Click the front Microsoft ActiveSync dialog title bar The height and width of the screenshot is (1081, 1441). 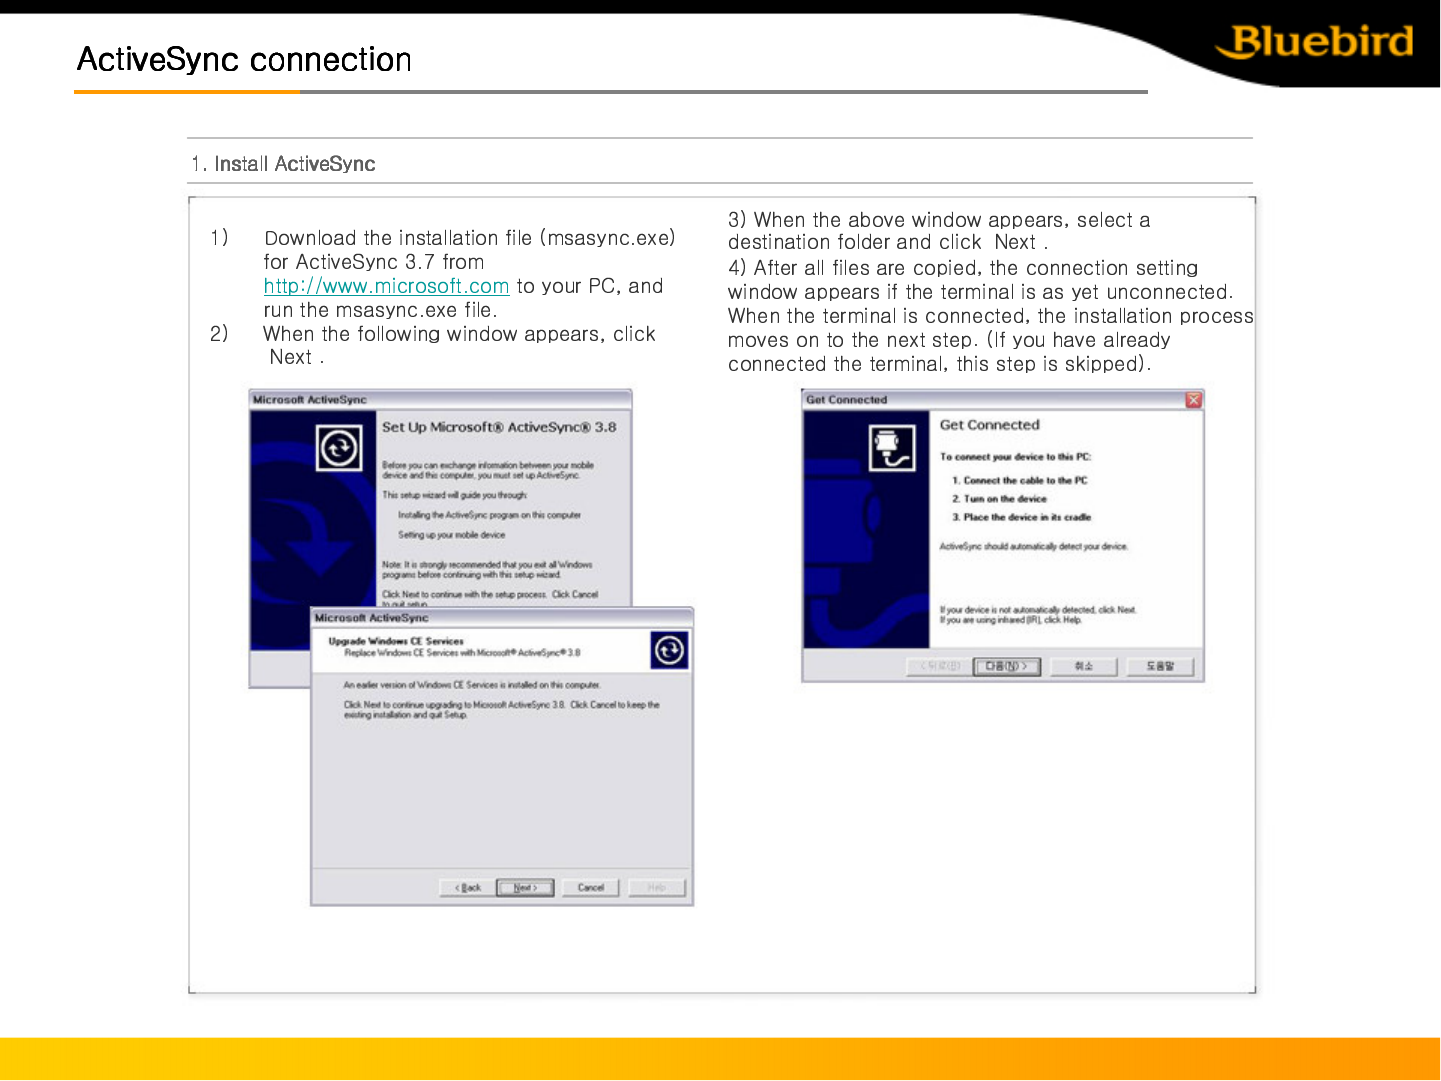tap(502, 618)
